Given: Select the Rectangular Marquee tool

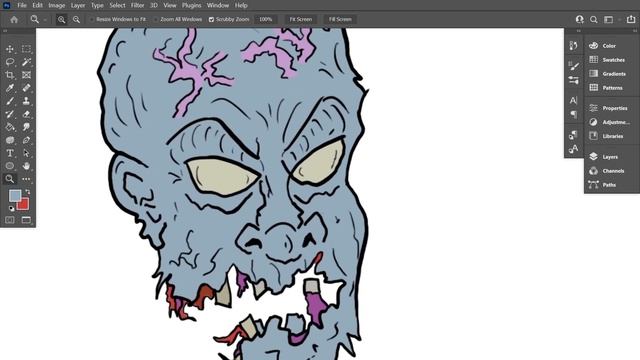Looking at the screenshot, I should 26,49.
